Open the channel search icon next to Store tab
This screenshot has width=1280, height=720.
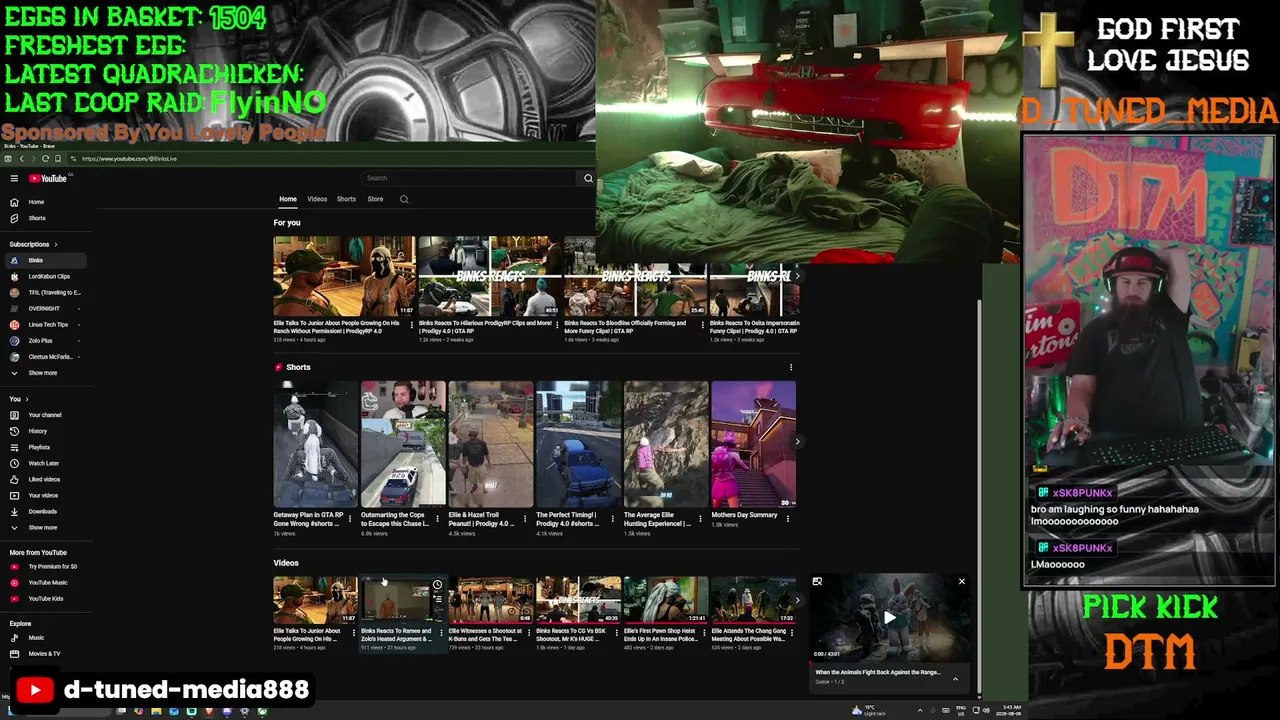pyautogui.click(x=404, y=199)
